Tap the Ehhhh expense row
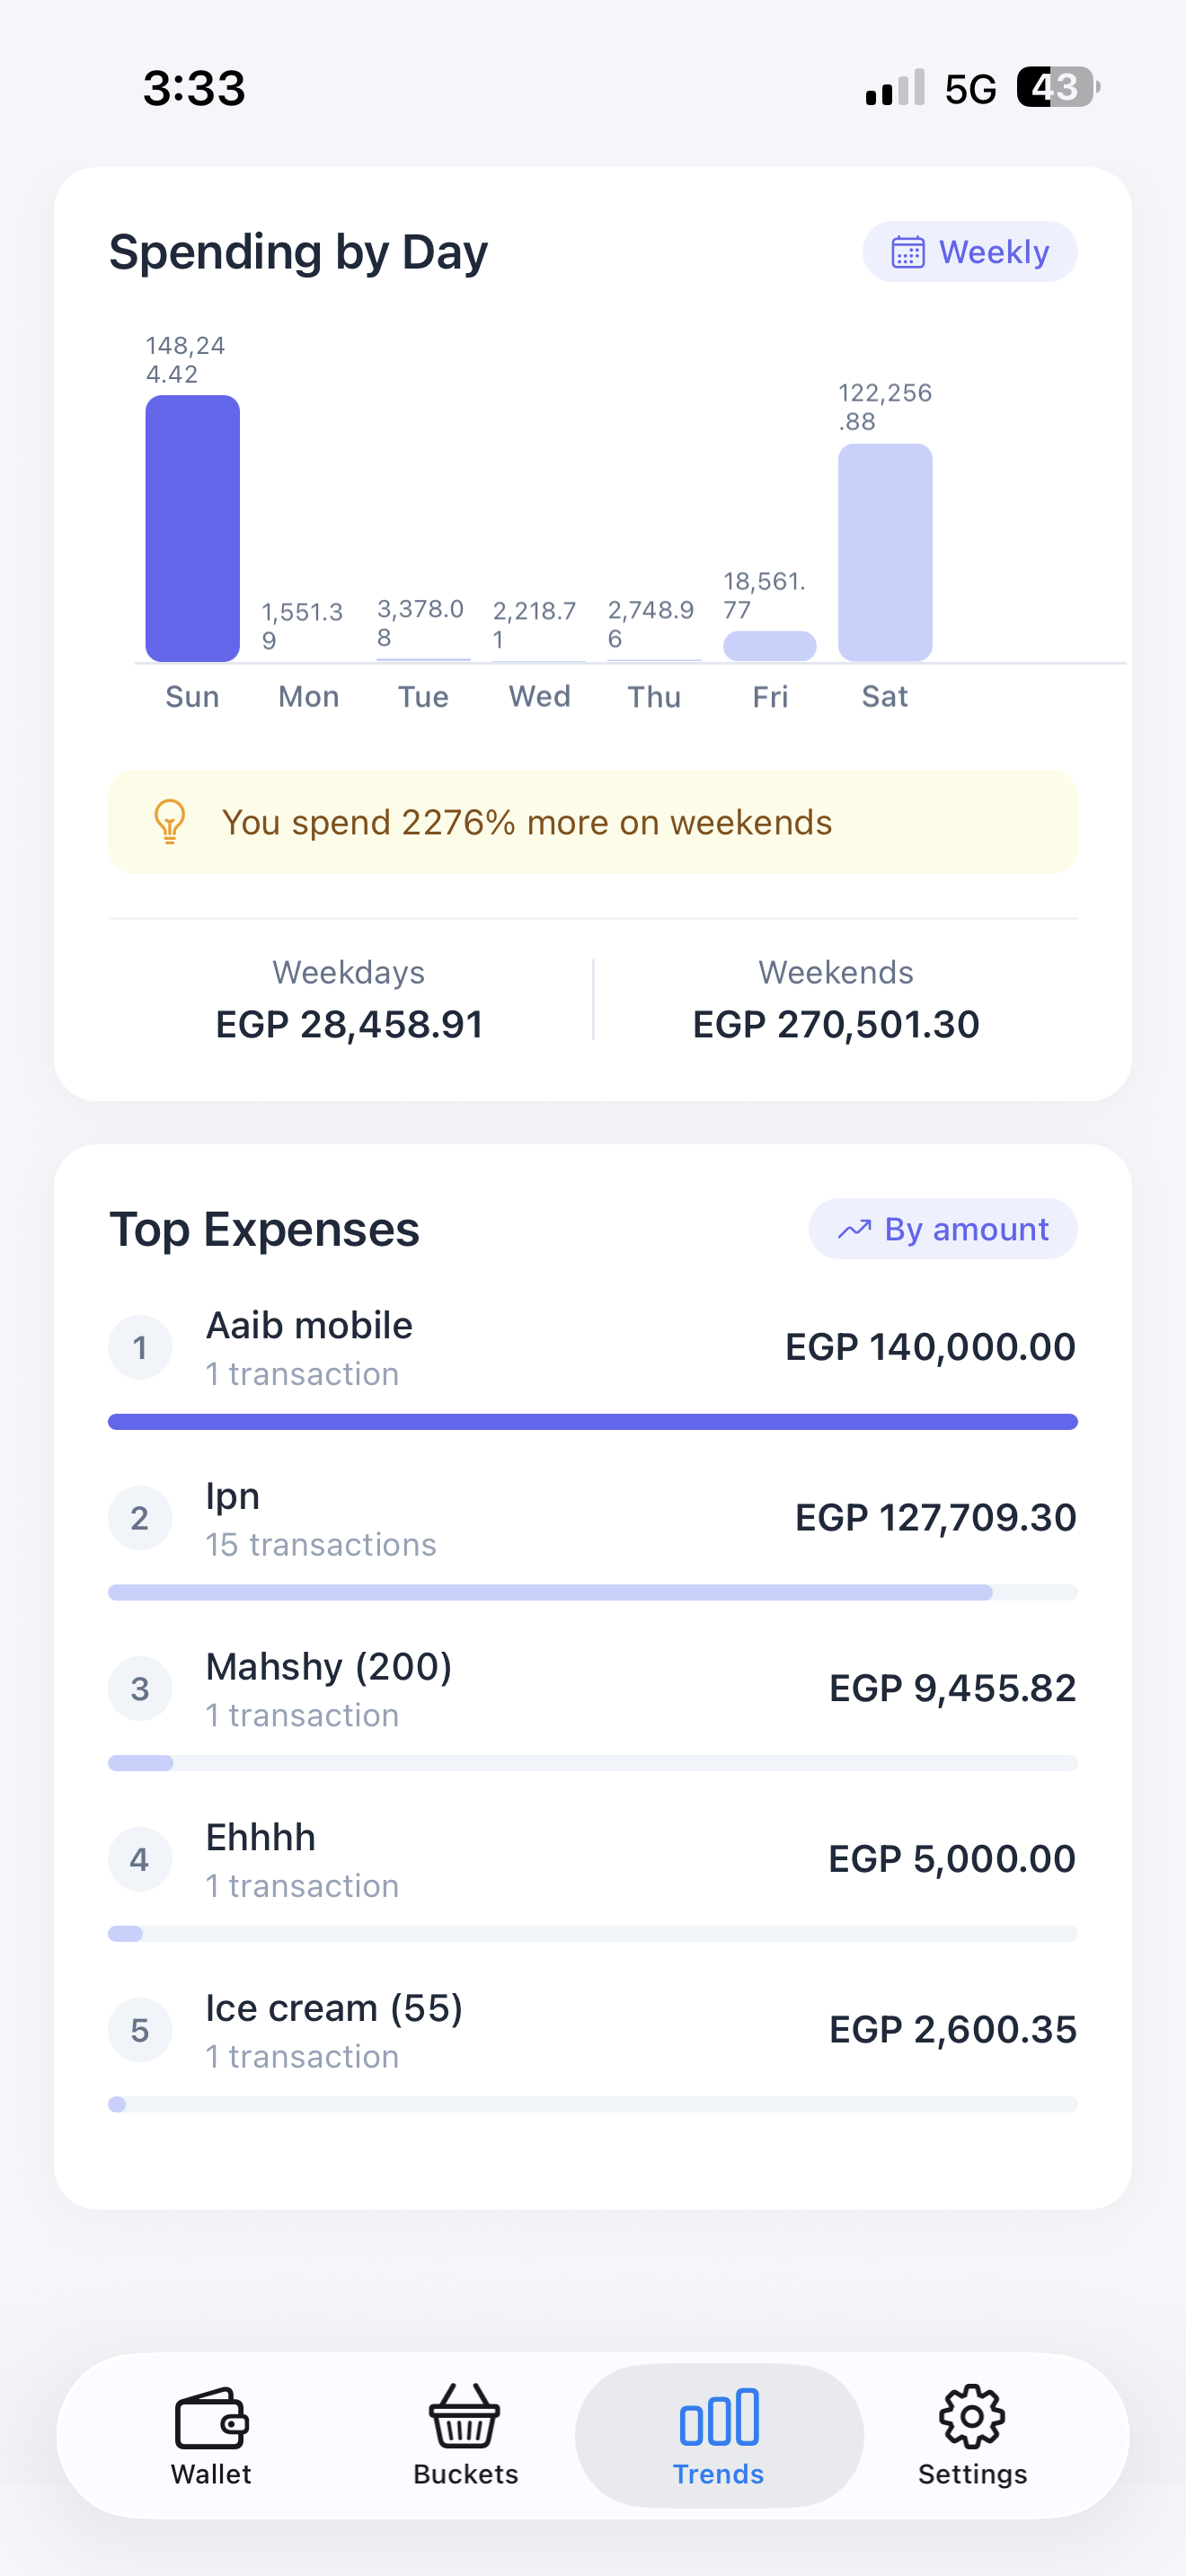 [x=592, y=1860]
